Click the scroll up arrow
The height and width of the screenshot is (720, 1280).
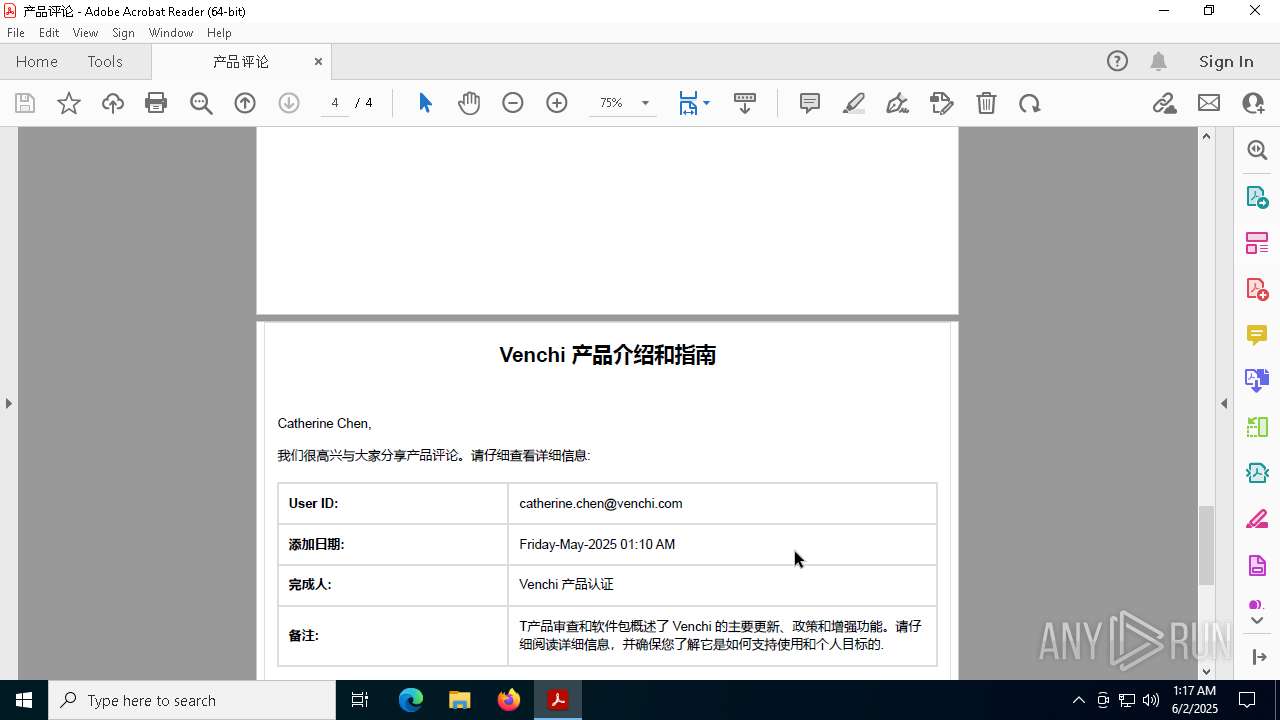point(1206,136)
